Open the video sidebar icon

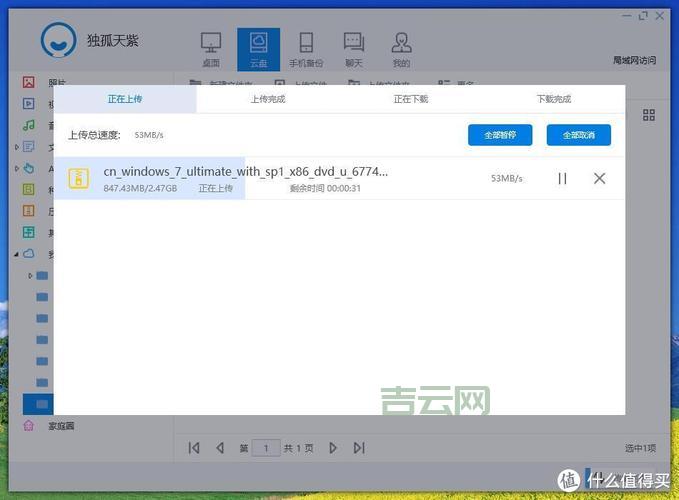[x=29, y=103]
